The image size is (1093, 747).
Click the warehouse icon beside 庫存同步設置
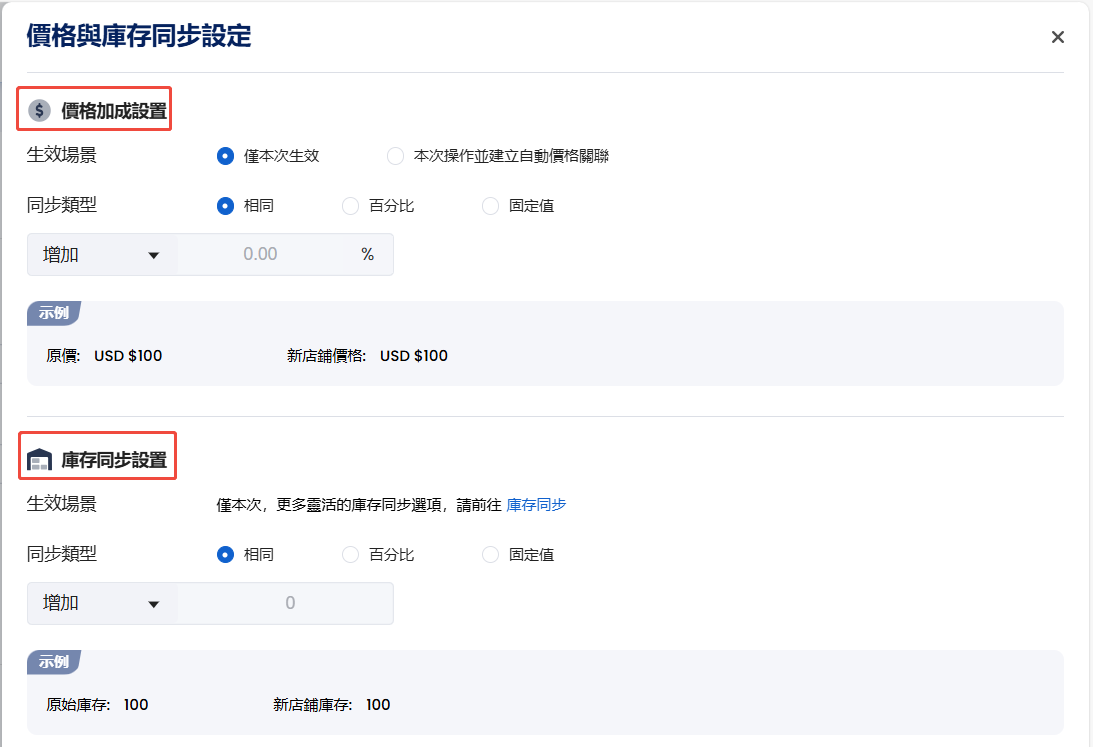(x=39, y=461)
